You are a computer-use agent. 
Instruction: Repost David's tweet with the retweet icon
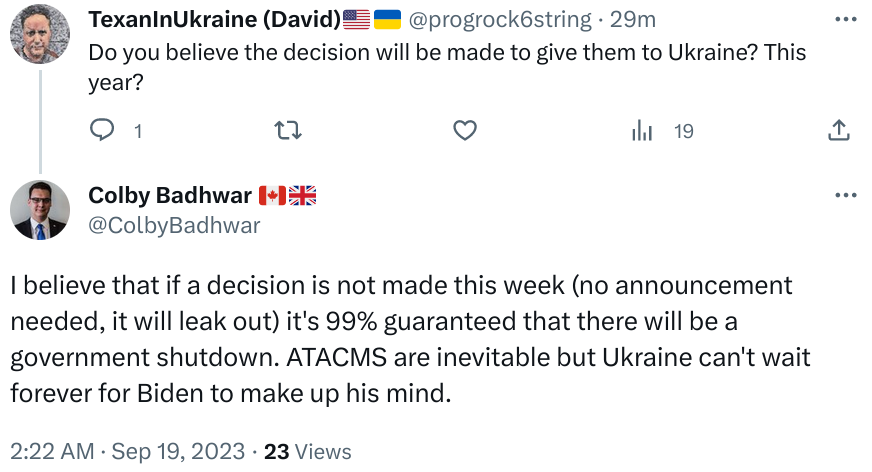[288, 130]
